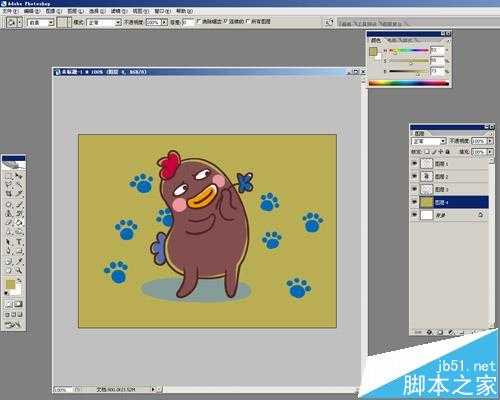Toggle the 消除锯齿 checkbox
Screen dimensions: 500x400
coord(199,21)
